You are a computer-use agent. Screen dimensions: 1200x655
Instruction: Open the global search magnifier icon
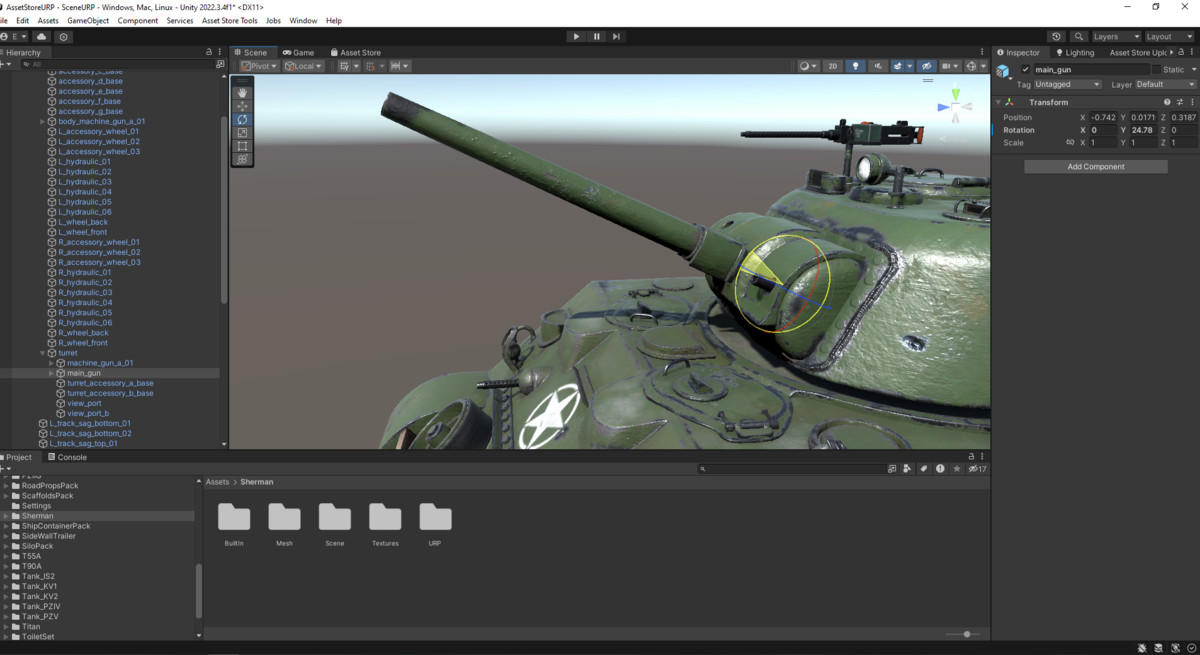(x=1079, y=36)
